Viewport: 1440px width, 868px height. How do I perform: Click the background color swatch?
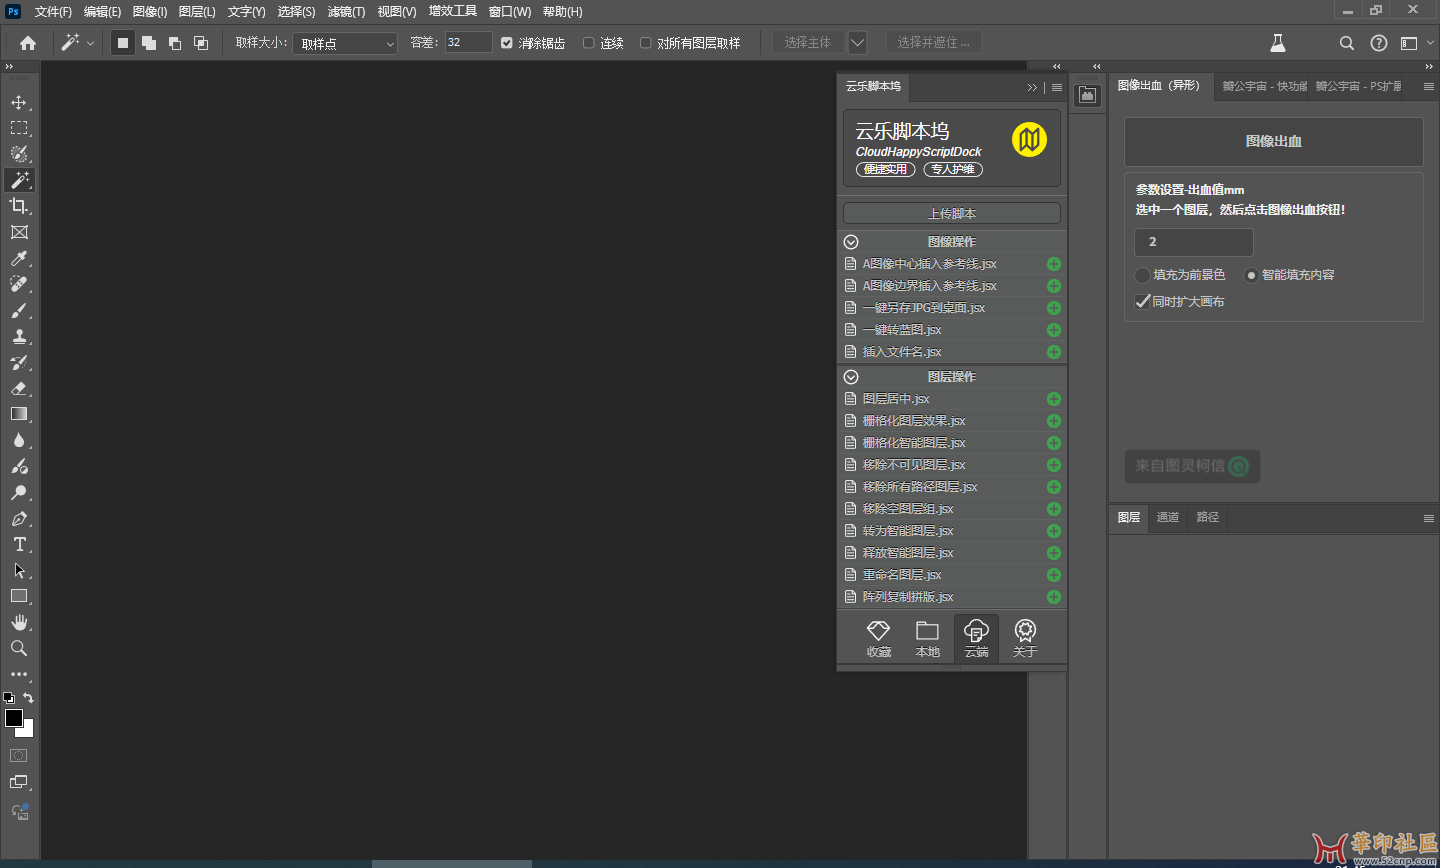27,731
